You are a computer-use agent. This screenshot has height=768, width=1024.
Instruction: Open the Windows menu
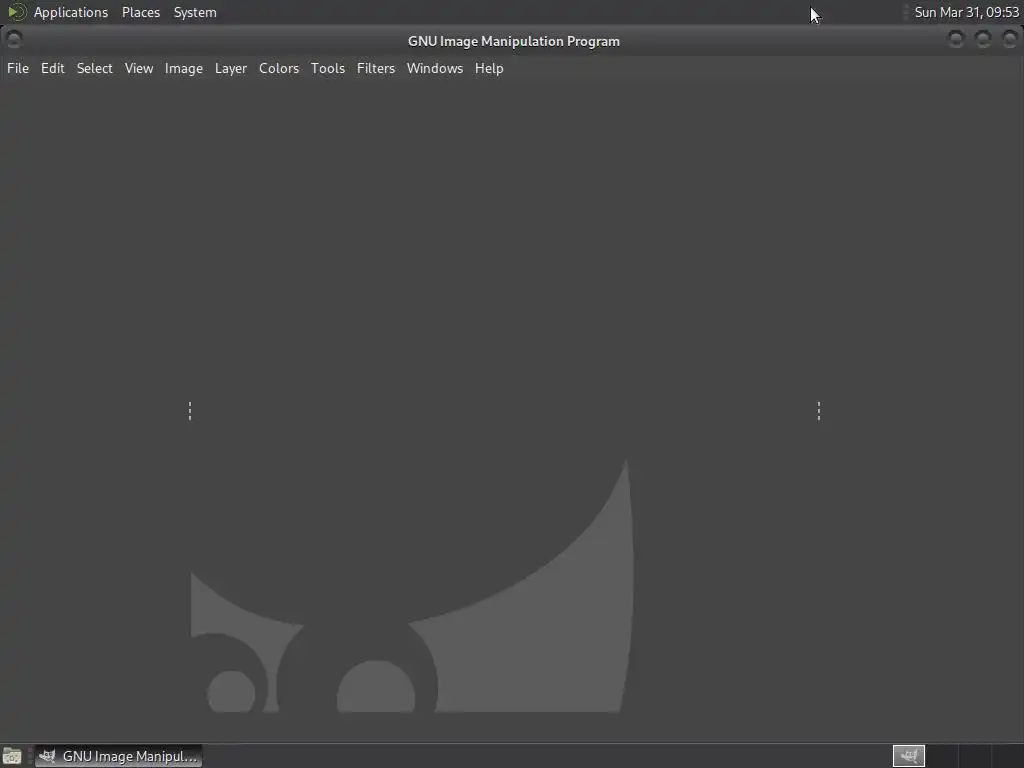434,69
